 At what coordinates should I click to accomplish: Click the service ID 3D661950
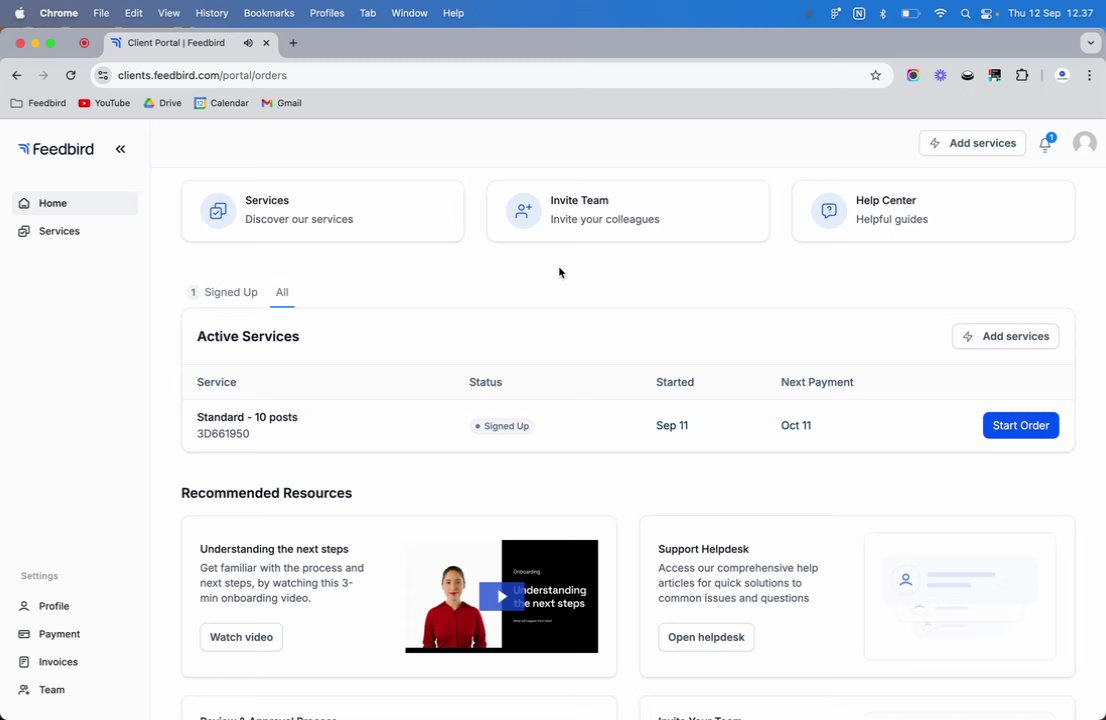click(223, 434)
